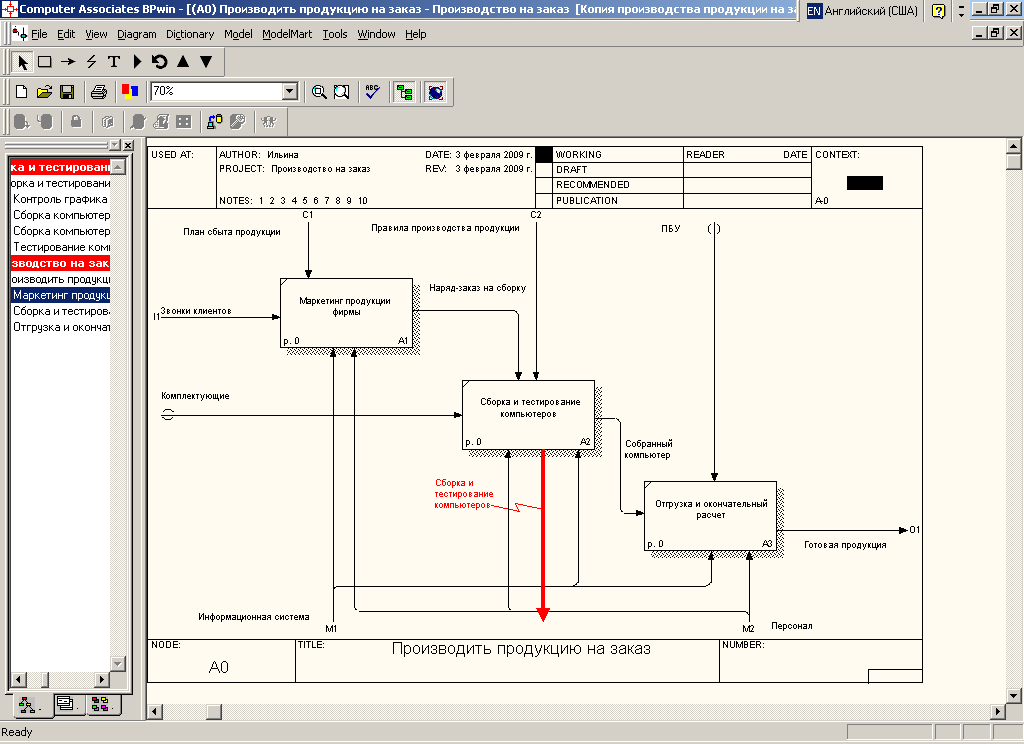Open the Tools menu

click(x=334, y=34)
